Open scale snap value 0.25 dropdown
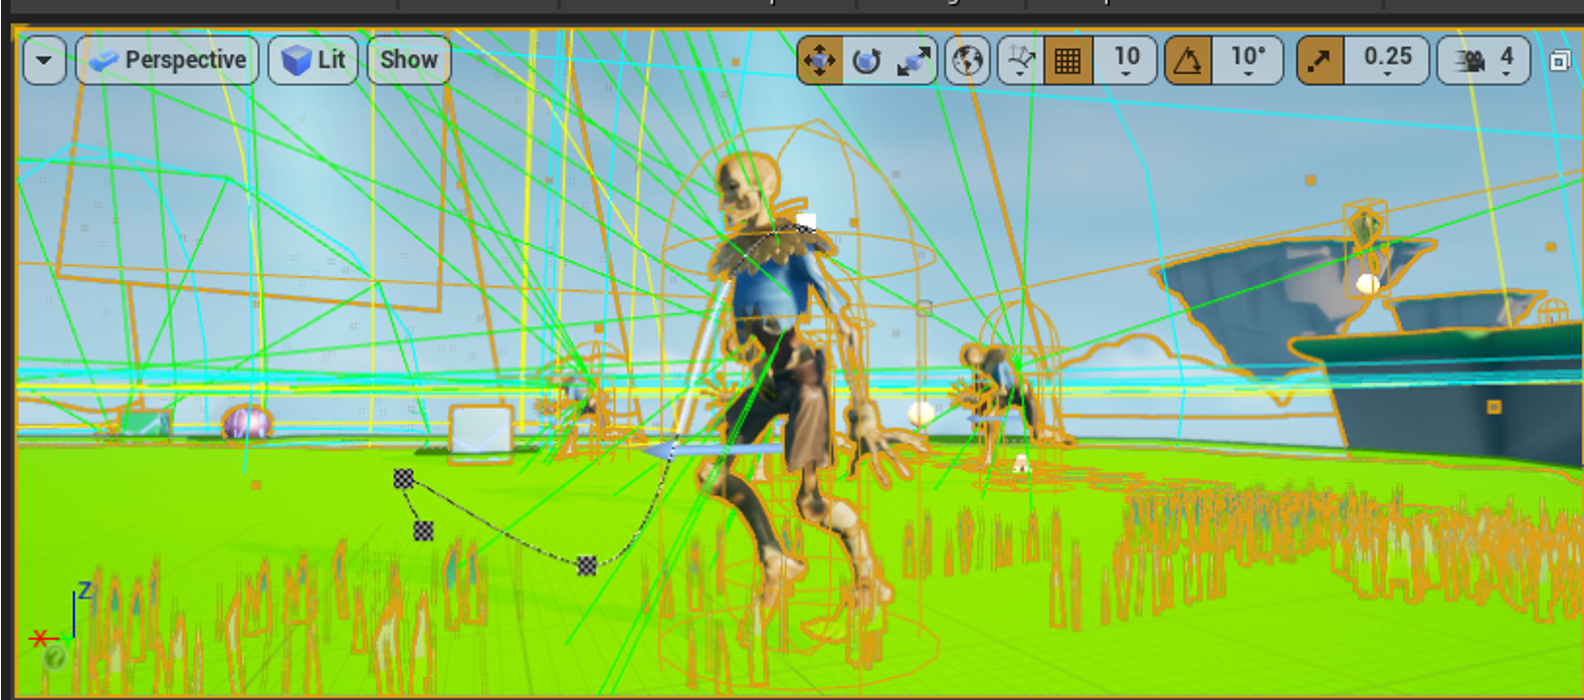This screenshot has height=700, width=1584. 1387,61
